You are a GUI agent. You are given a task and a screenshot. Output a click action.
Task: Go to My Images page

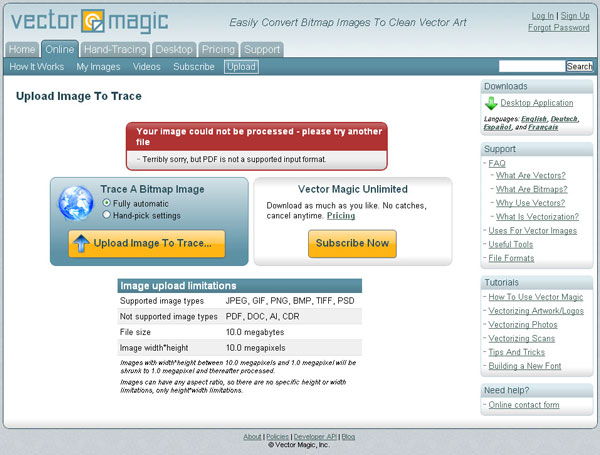click(98, 67)
